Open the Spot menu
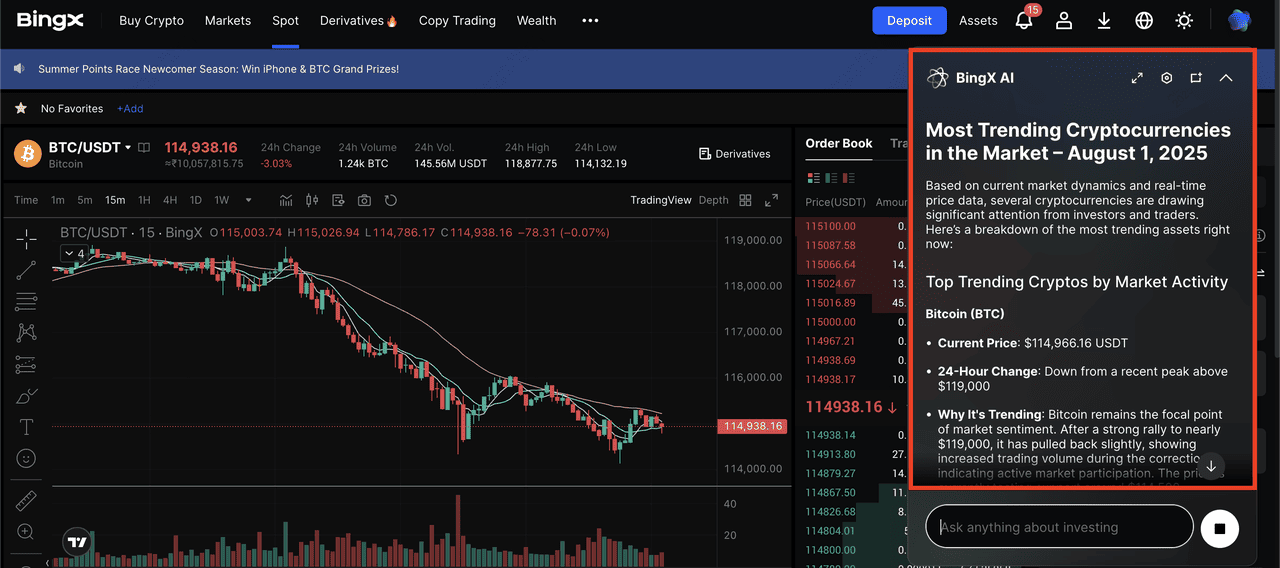The width and height of the screenshot is (1280, 568). tap(285, 20)
